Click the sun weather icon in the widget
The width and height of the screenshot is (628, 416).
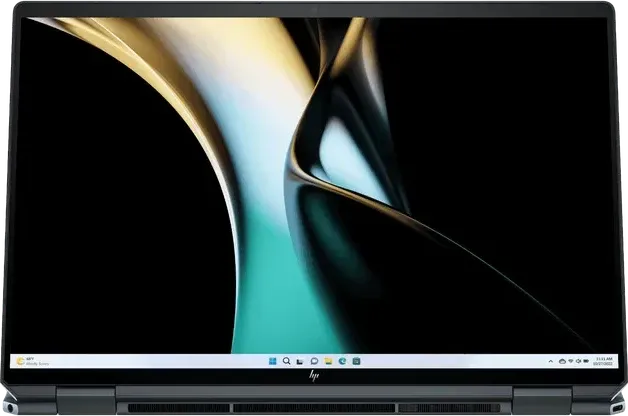click(x=17, y=360)
